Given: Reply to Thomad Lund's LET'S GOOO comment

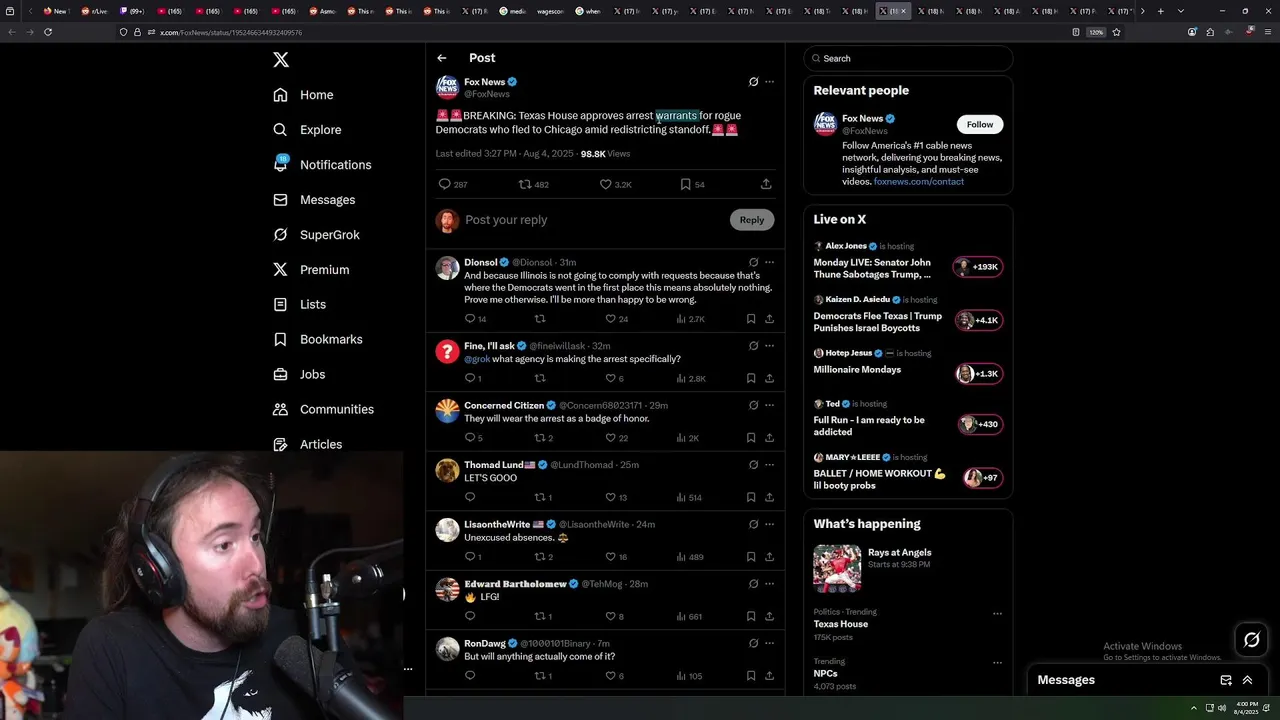Looking at the screenshot, I should [470, 498].
